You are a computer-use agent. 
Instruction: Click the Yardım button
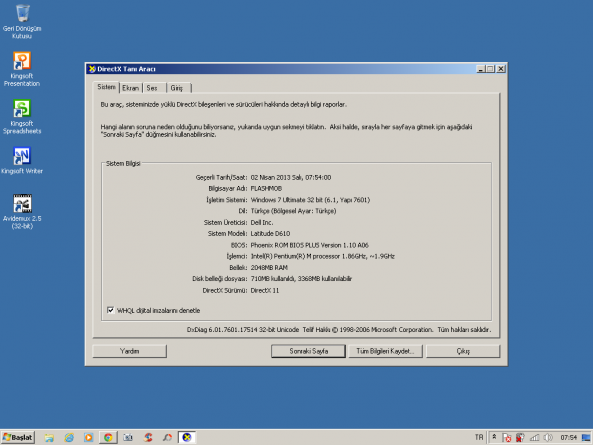point(129,351)
